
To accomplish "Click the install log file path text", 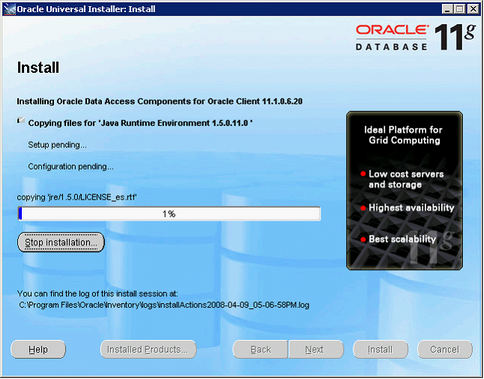I will coord(164,305).
